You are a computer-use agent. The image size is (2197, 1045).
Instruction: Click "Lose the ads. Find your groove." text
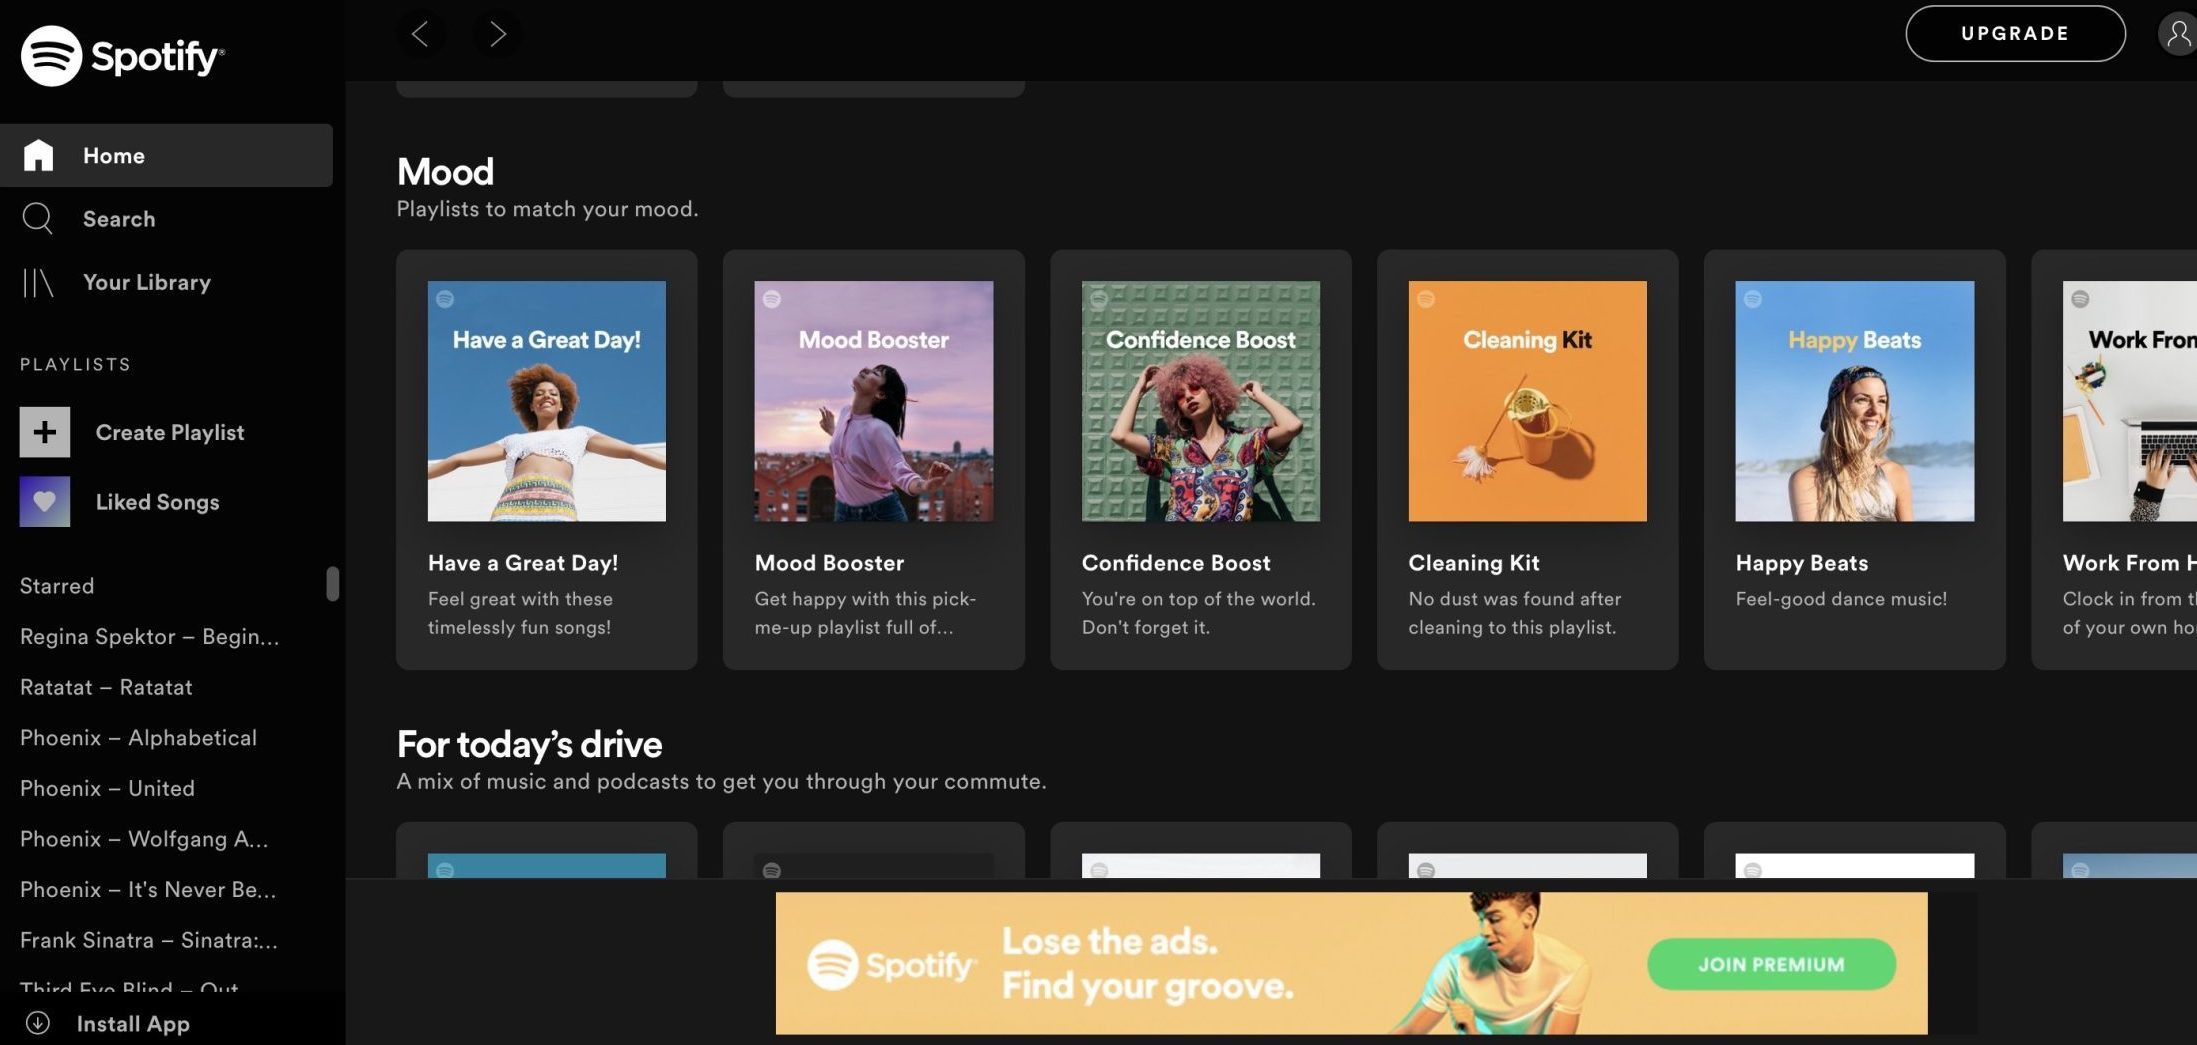tap(1148, 963)
